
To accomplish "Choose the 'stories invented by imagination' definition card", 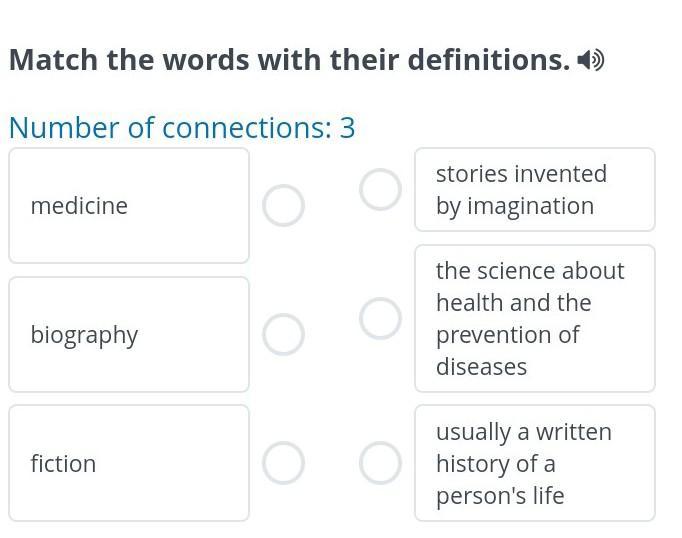I will [535, 190].
